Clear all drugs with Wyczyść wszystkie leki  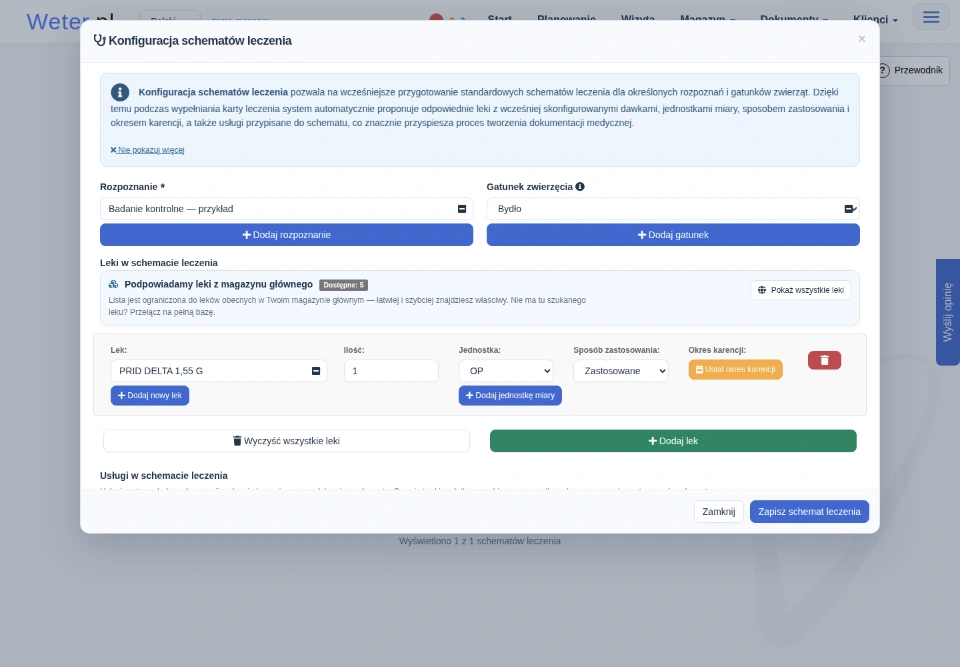coord(287,441)
